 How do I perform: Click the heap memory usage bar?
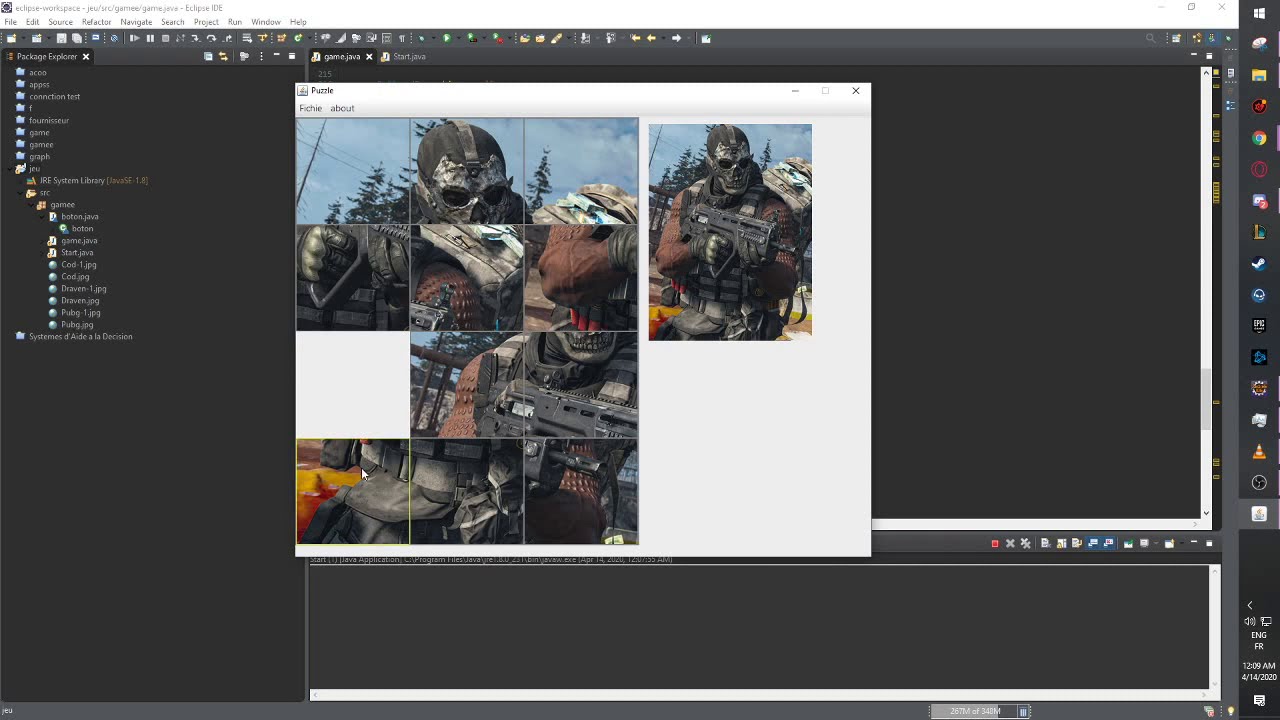tap(974, 711)
